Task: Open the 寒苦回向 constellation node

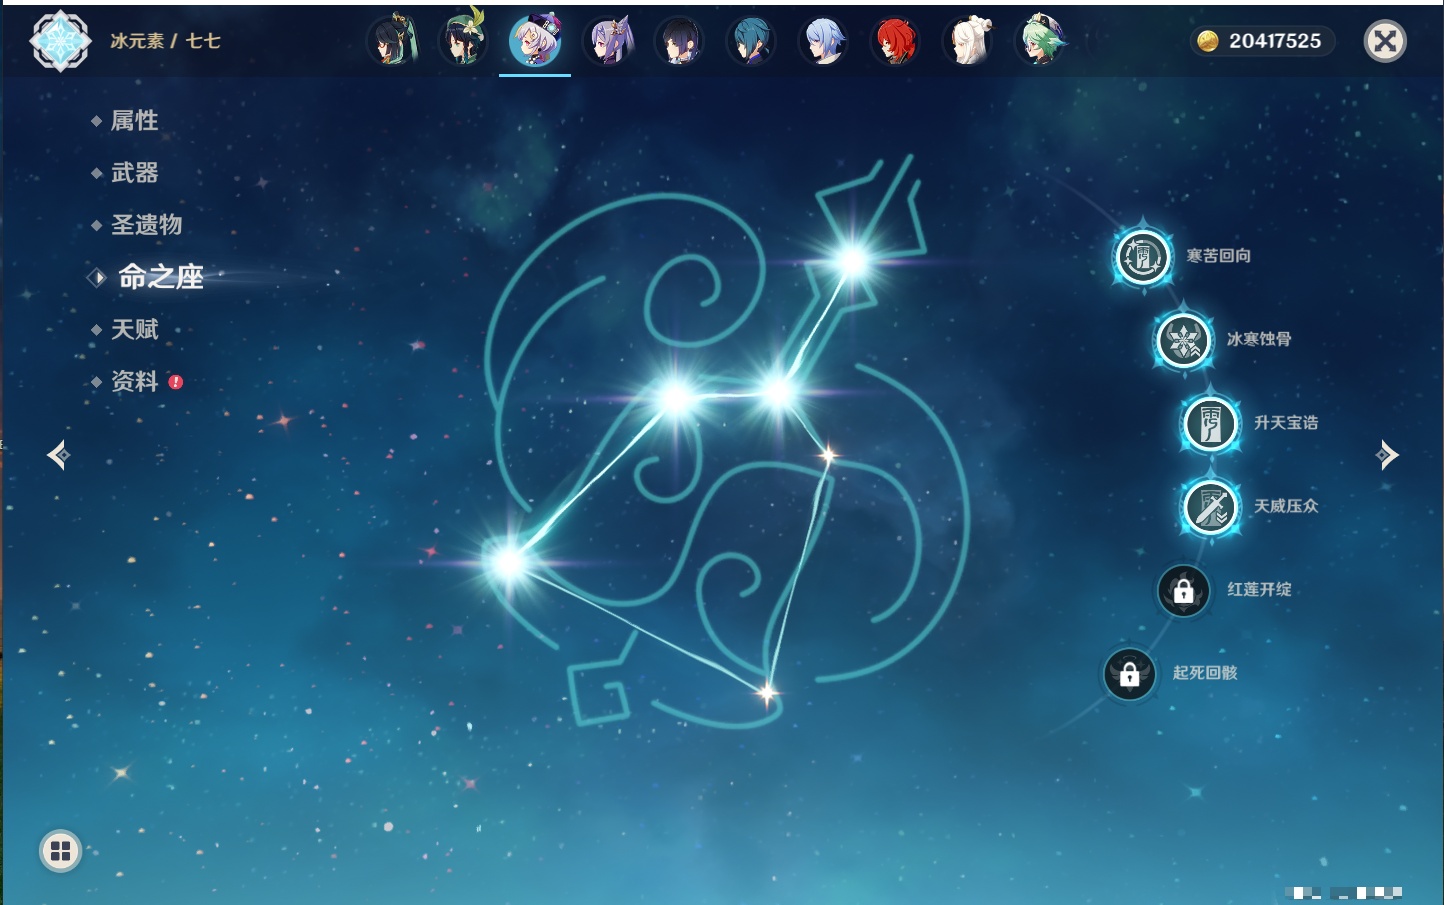Action: point(1142,257)
